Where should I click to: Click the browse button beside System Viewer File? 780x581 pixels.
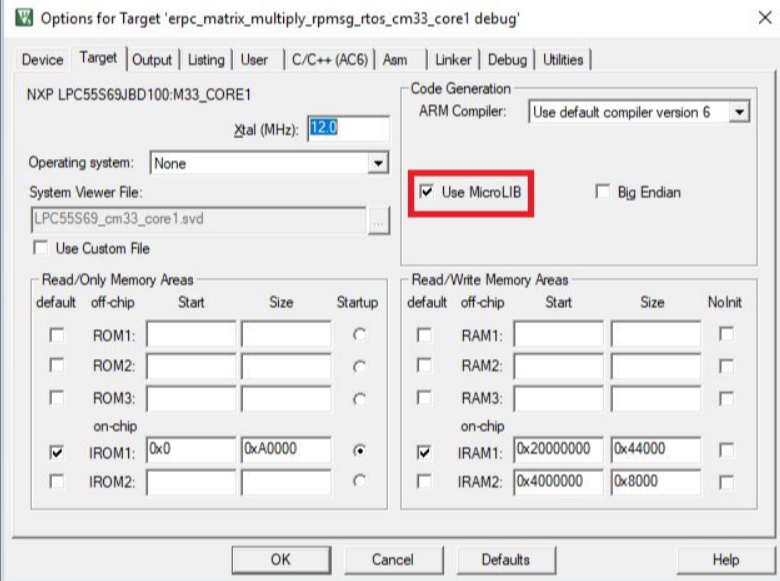(377, 222)
